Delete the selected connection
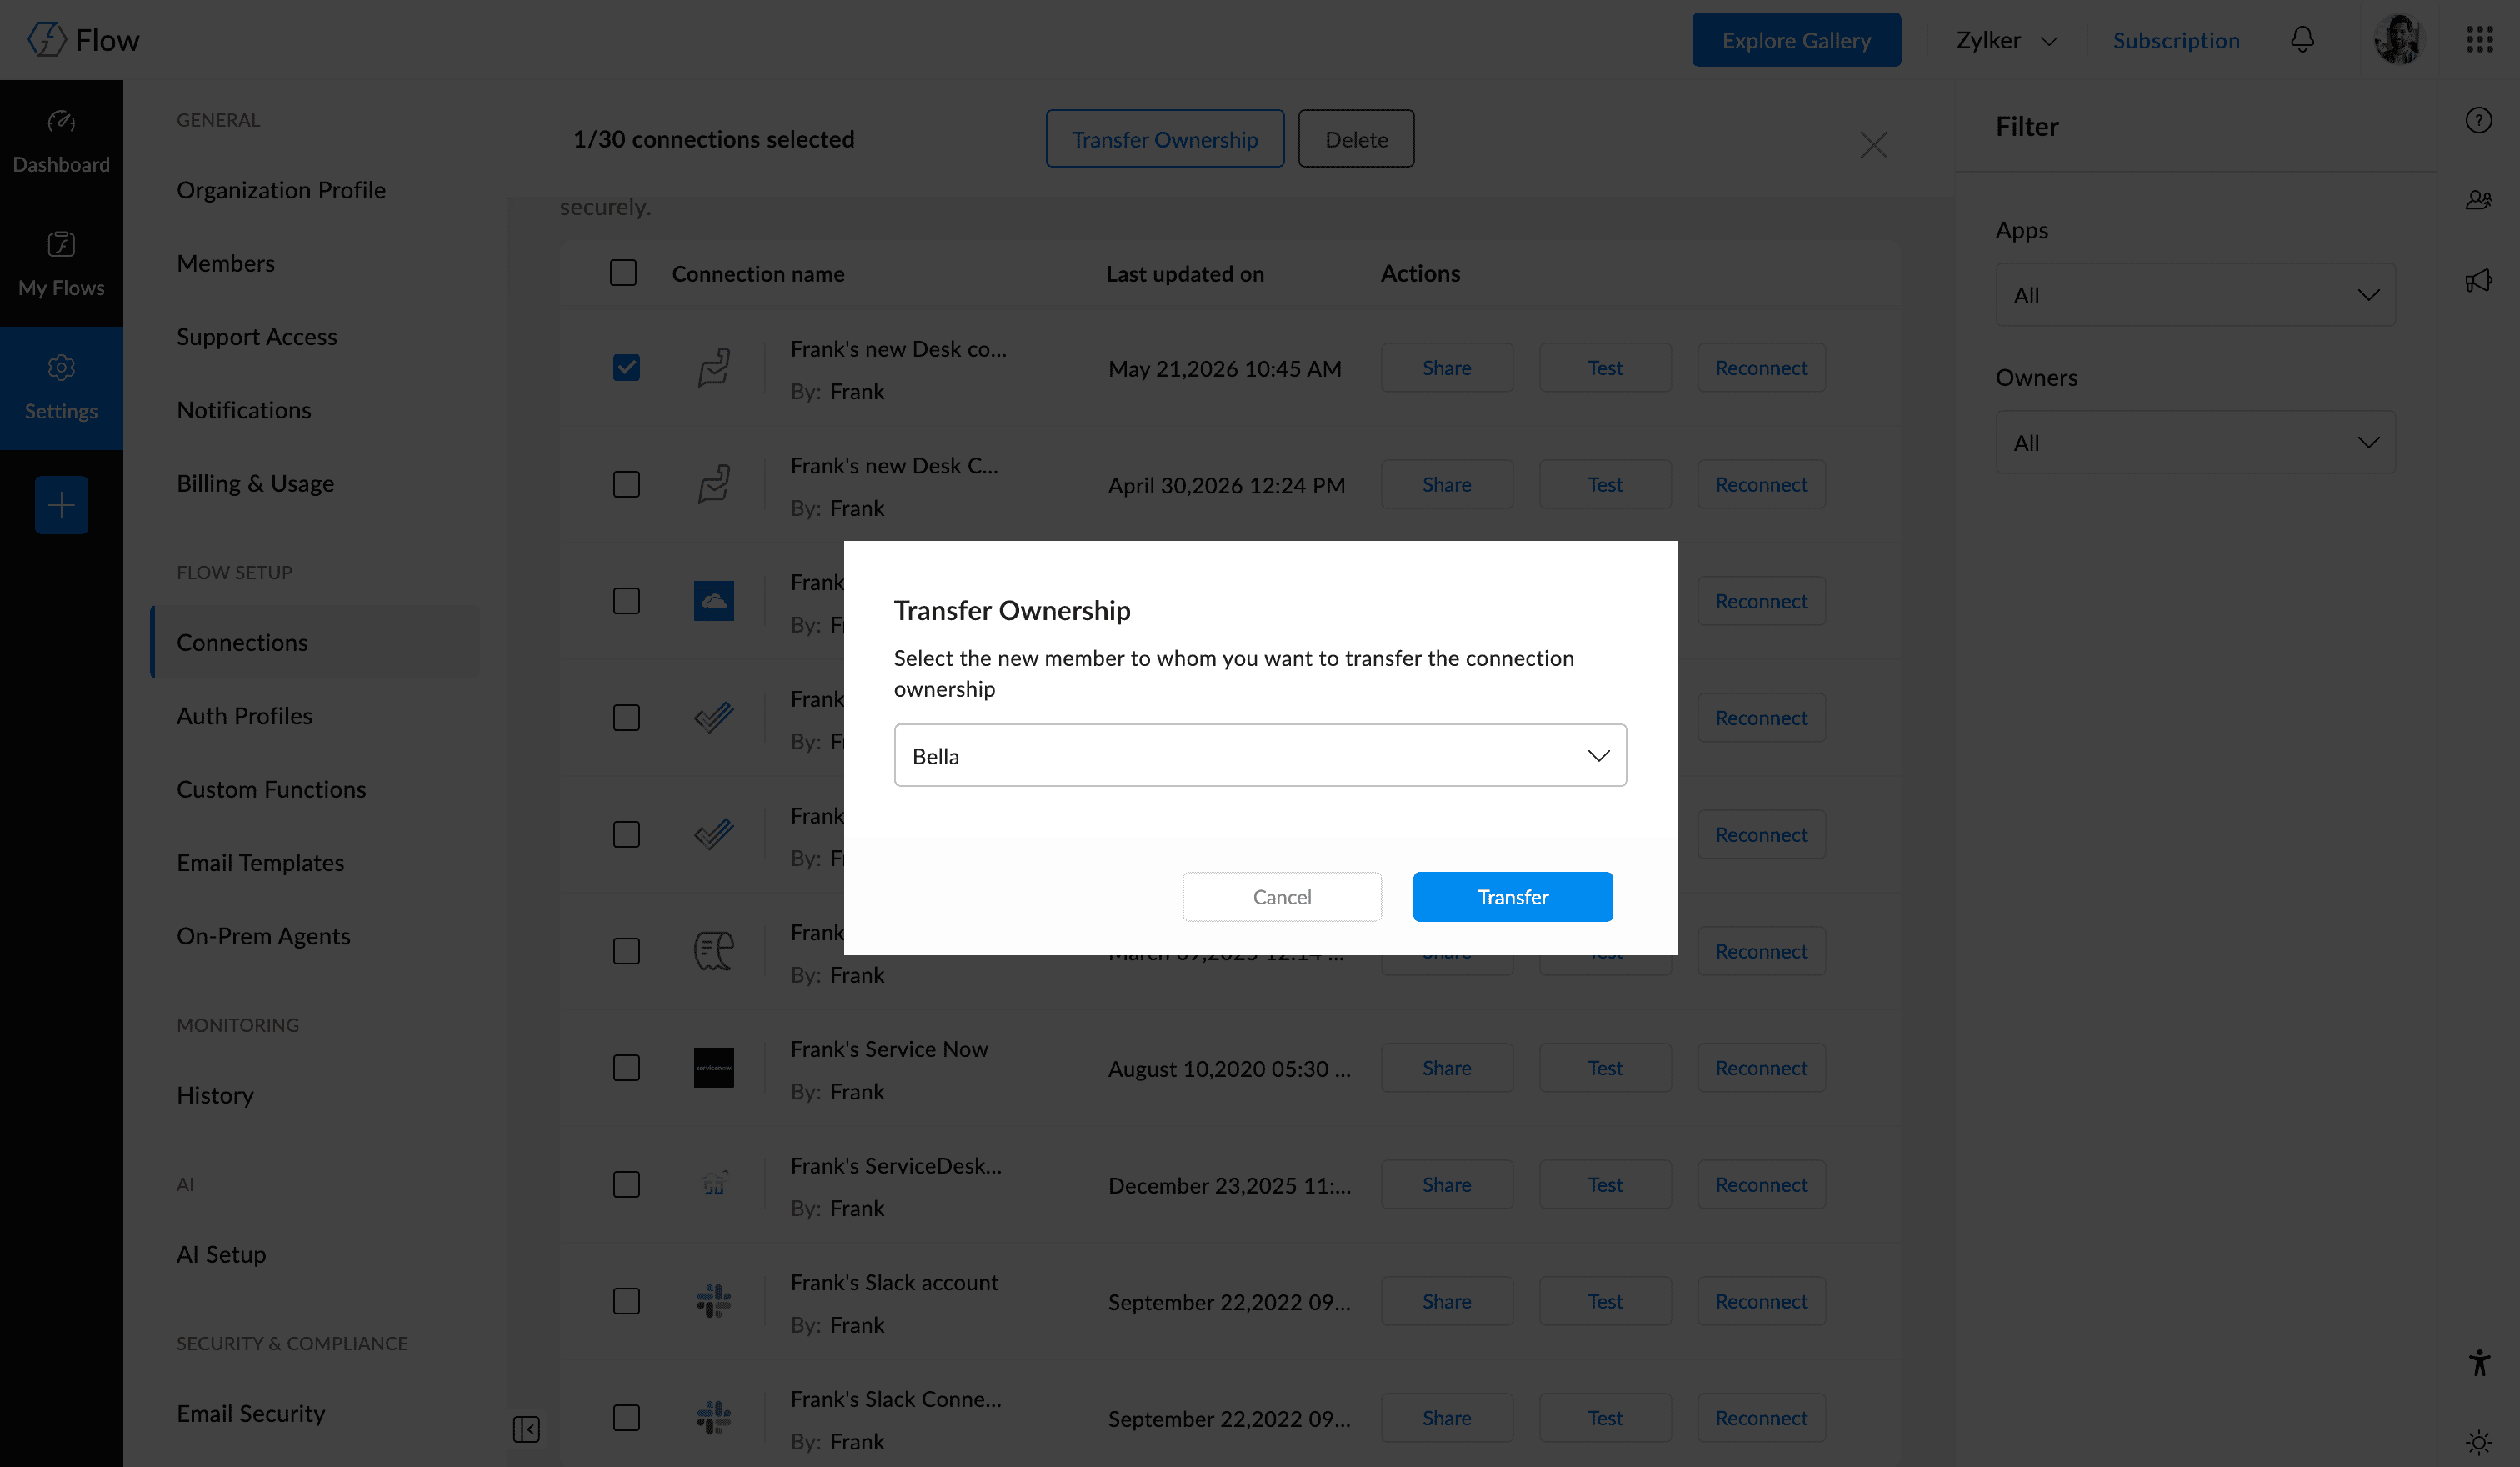Viewport: 2520px width, 1467px height. [x=1356, y=139]
